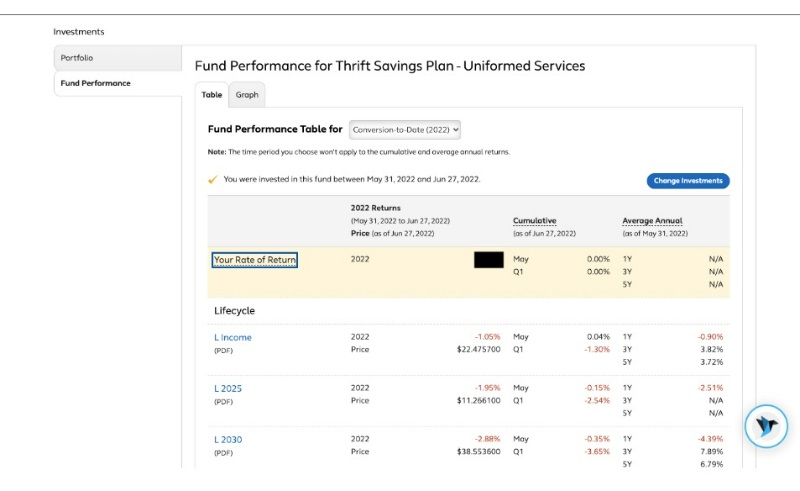Open the PDF link under L Income
Viewport: 800px width, 491px height.
pos(223,351)
